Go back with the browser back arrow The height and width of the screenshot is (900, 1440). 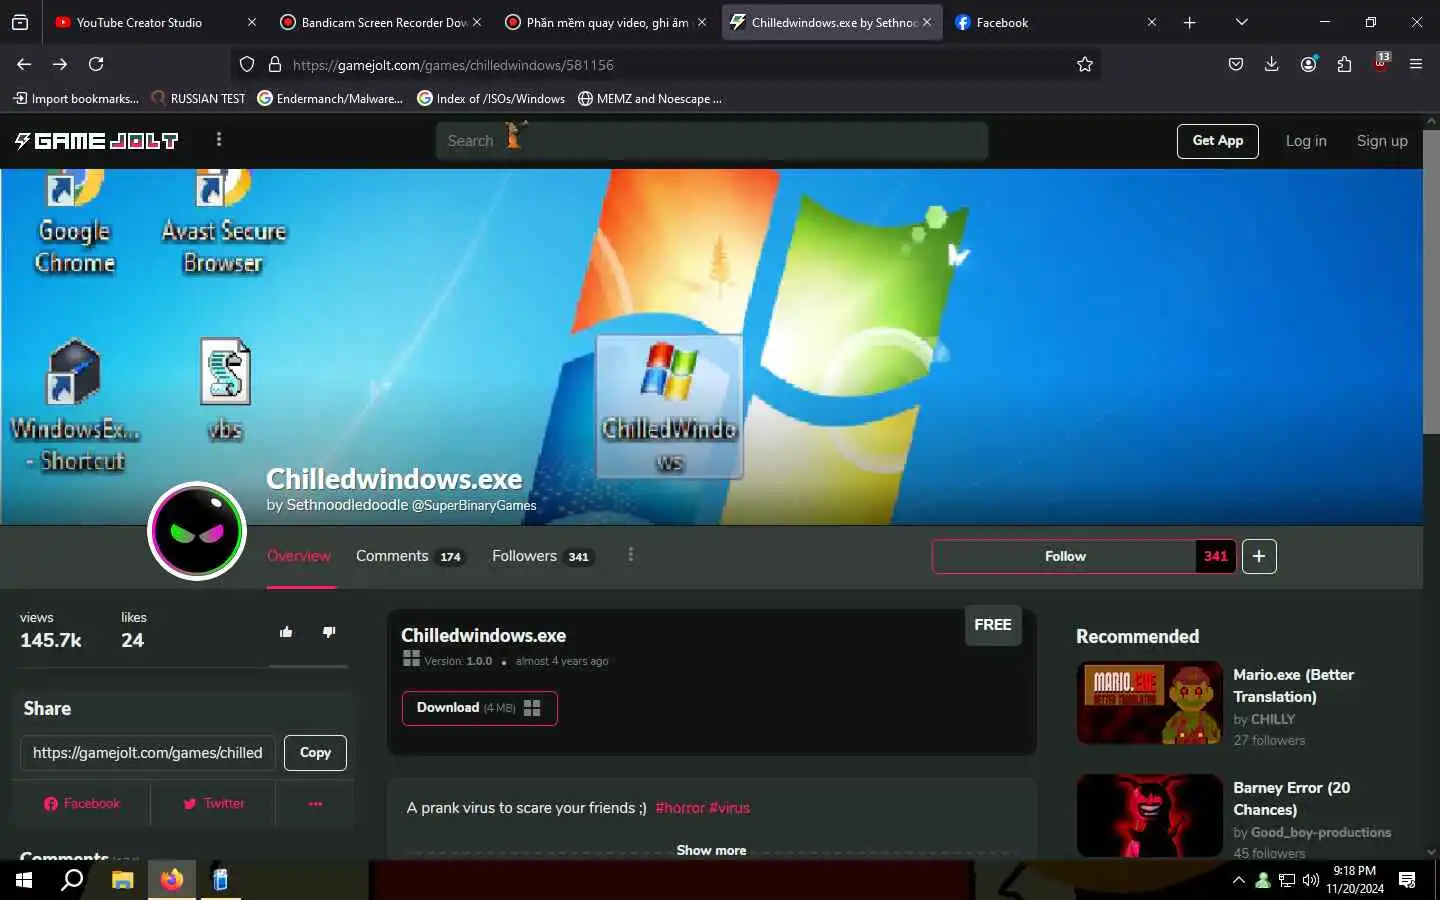coord(24,64)
